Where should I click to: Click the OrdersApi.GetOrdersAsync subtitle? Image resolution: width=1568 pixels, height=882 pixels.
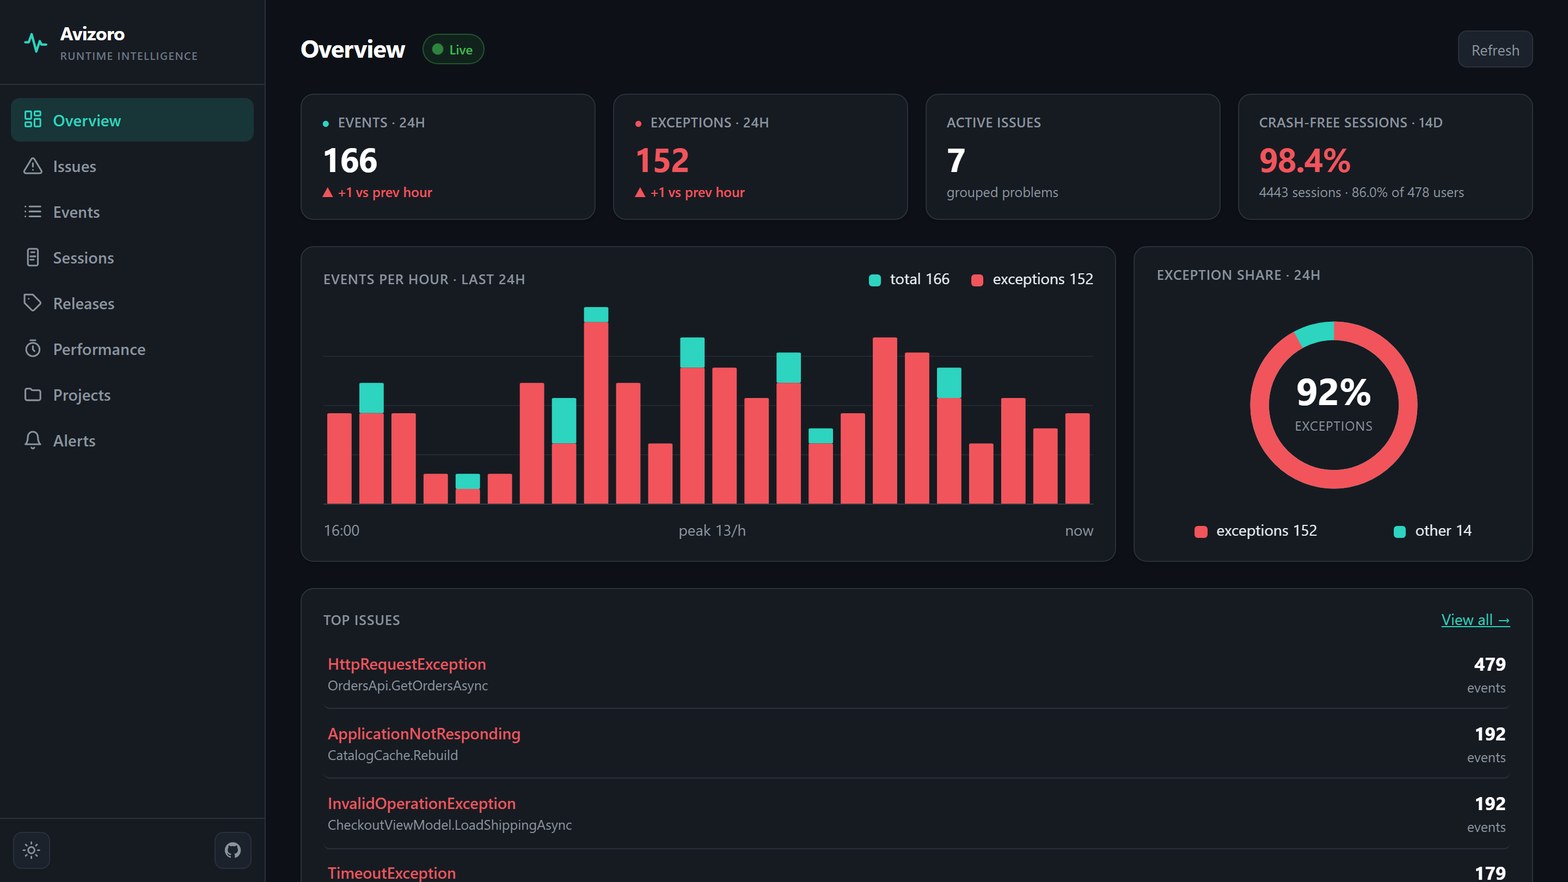(x=408, y=686)
